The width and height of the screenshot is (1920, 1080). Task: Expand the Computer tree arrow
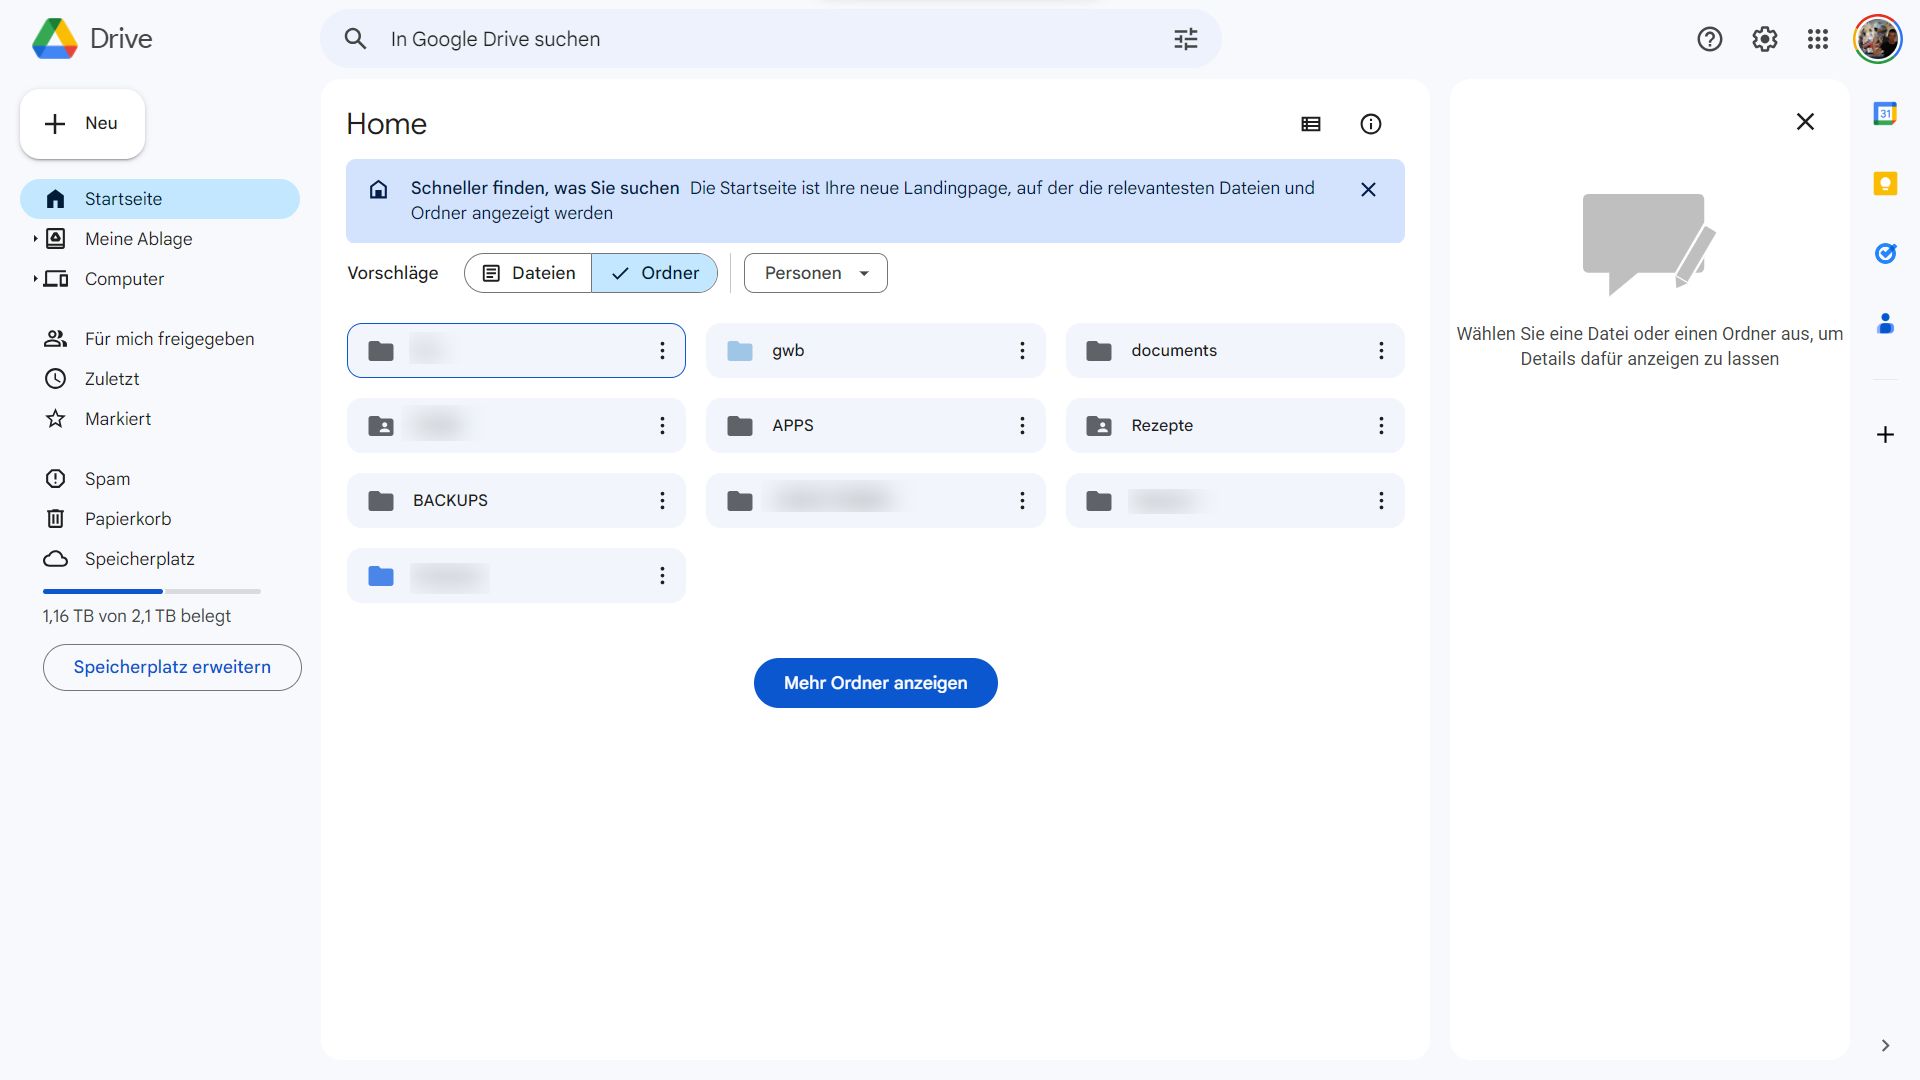(35, 279)
